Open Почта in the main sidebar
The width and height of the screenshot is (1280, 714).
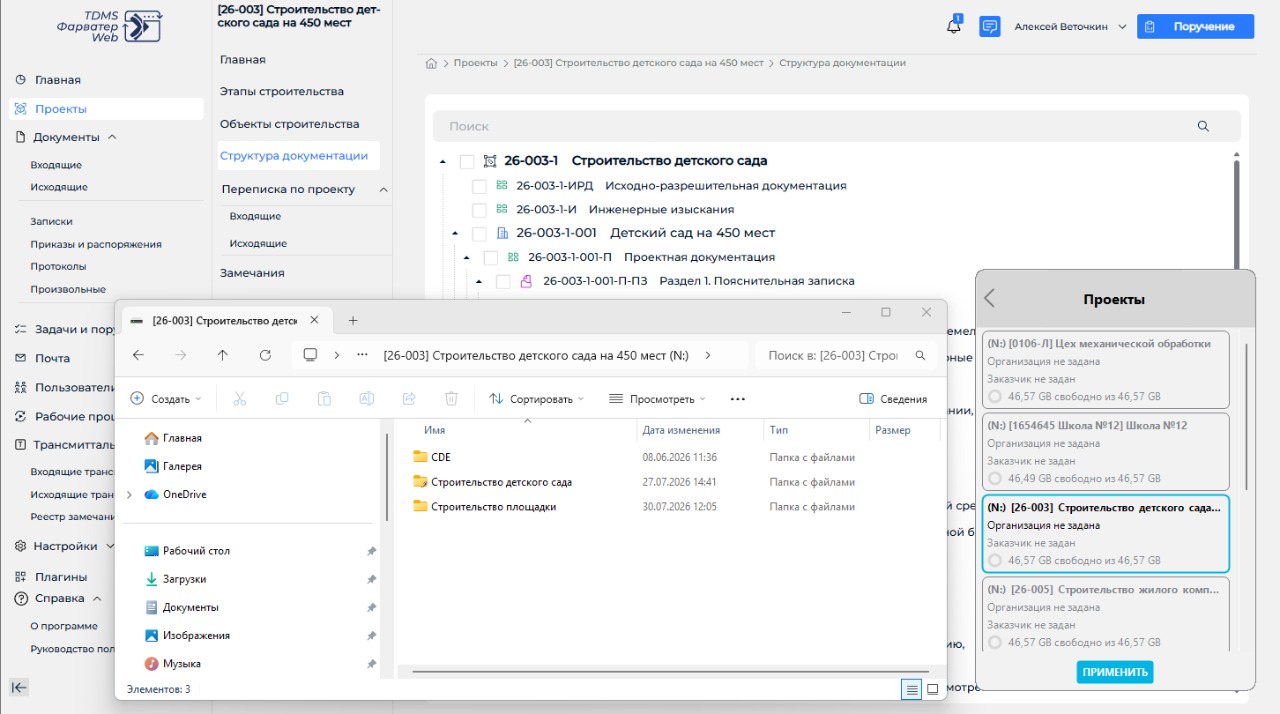pyautogui.click(x=52, y=358)
